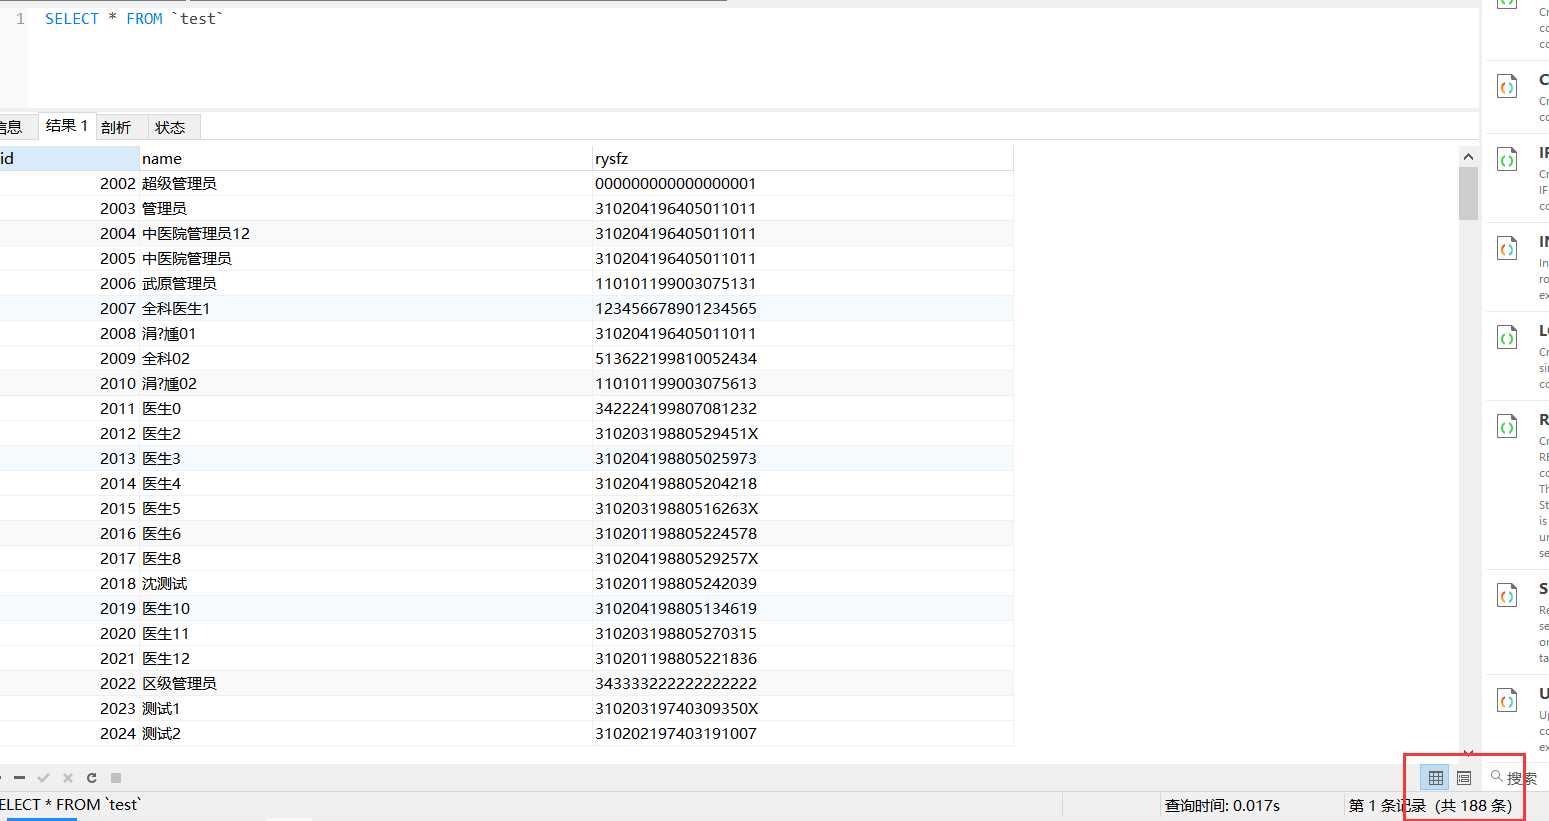Screen dimensions: 1549x821
Task: Select the cell '000000000000000001'
Action: [803, 183]
